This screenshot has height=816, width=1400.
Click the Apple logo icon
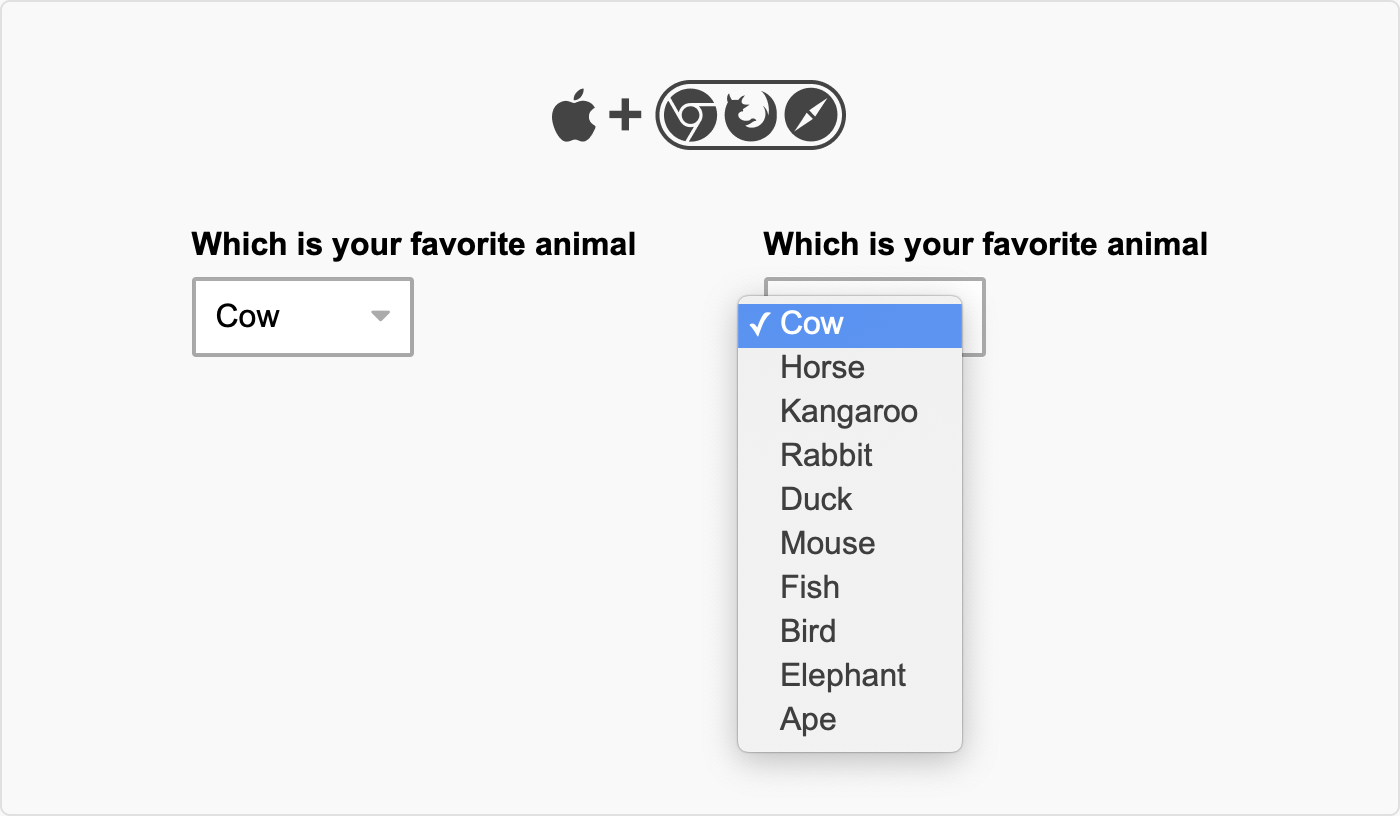pyautogui.click(x=574, y=115)
